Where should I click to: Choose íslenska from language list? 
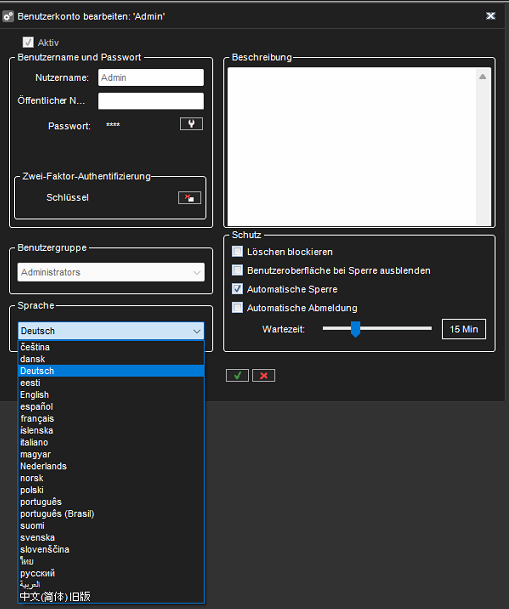point(111,431)
